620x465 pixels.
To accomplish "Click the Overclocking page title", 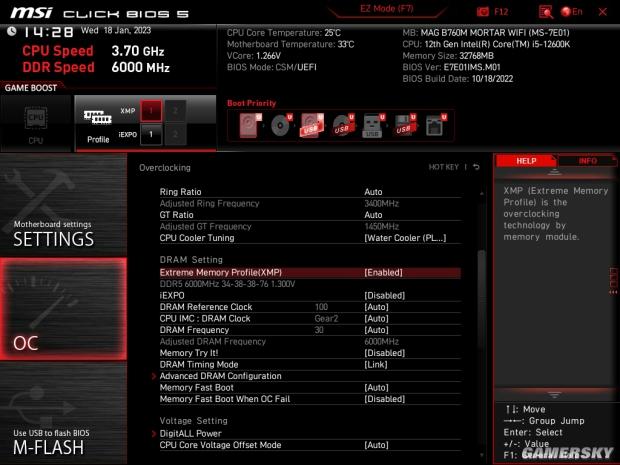I will [x=164, y=168].
